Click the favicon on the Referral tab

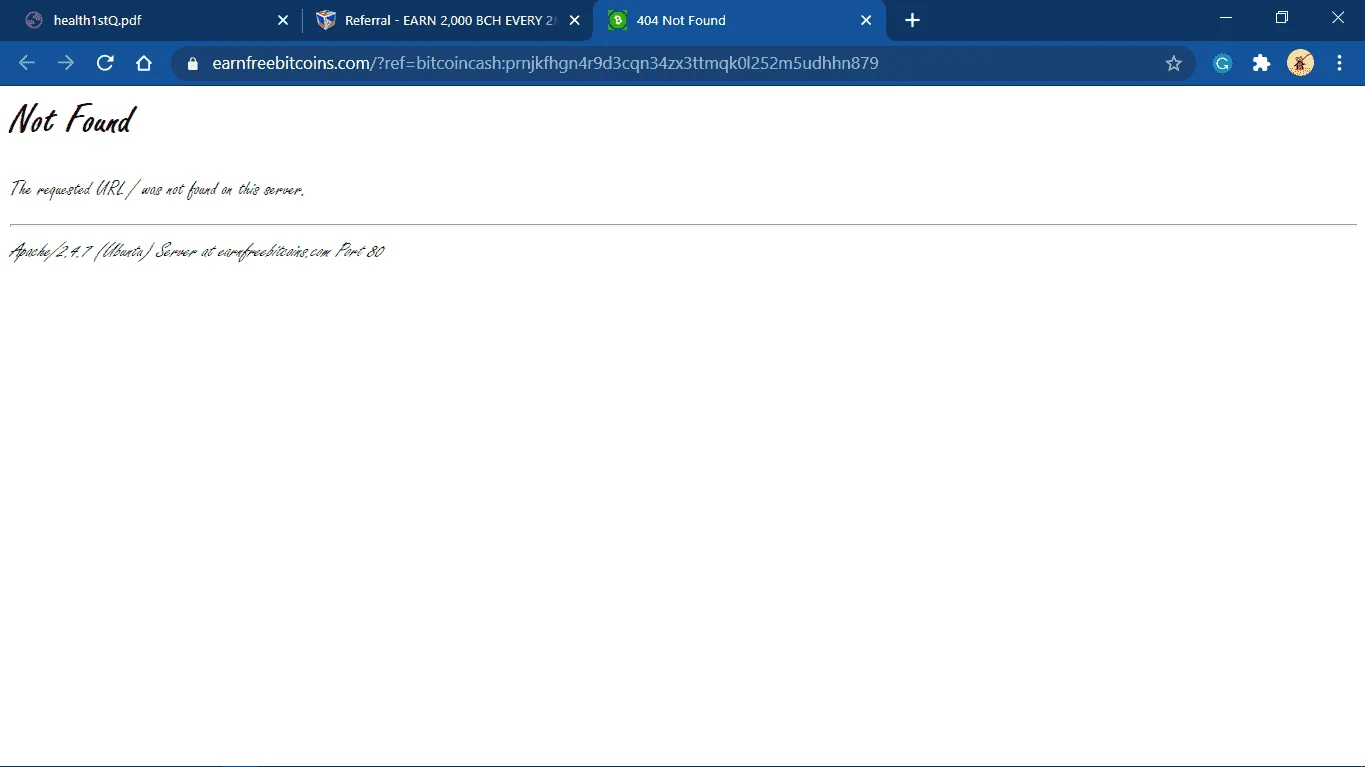point(325,20)
